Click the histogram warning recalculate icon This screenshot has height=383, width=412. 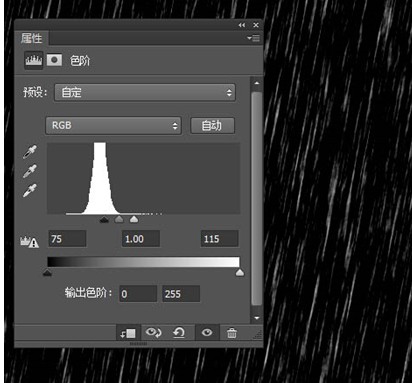click(x=29, y=242)
